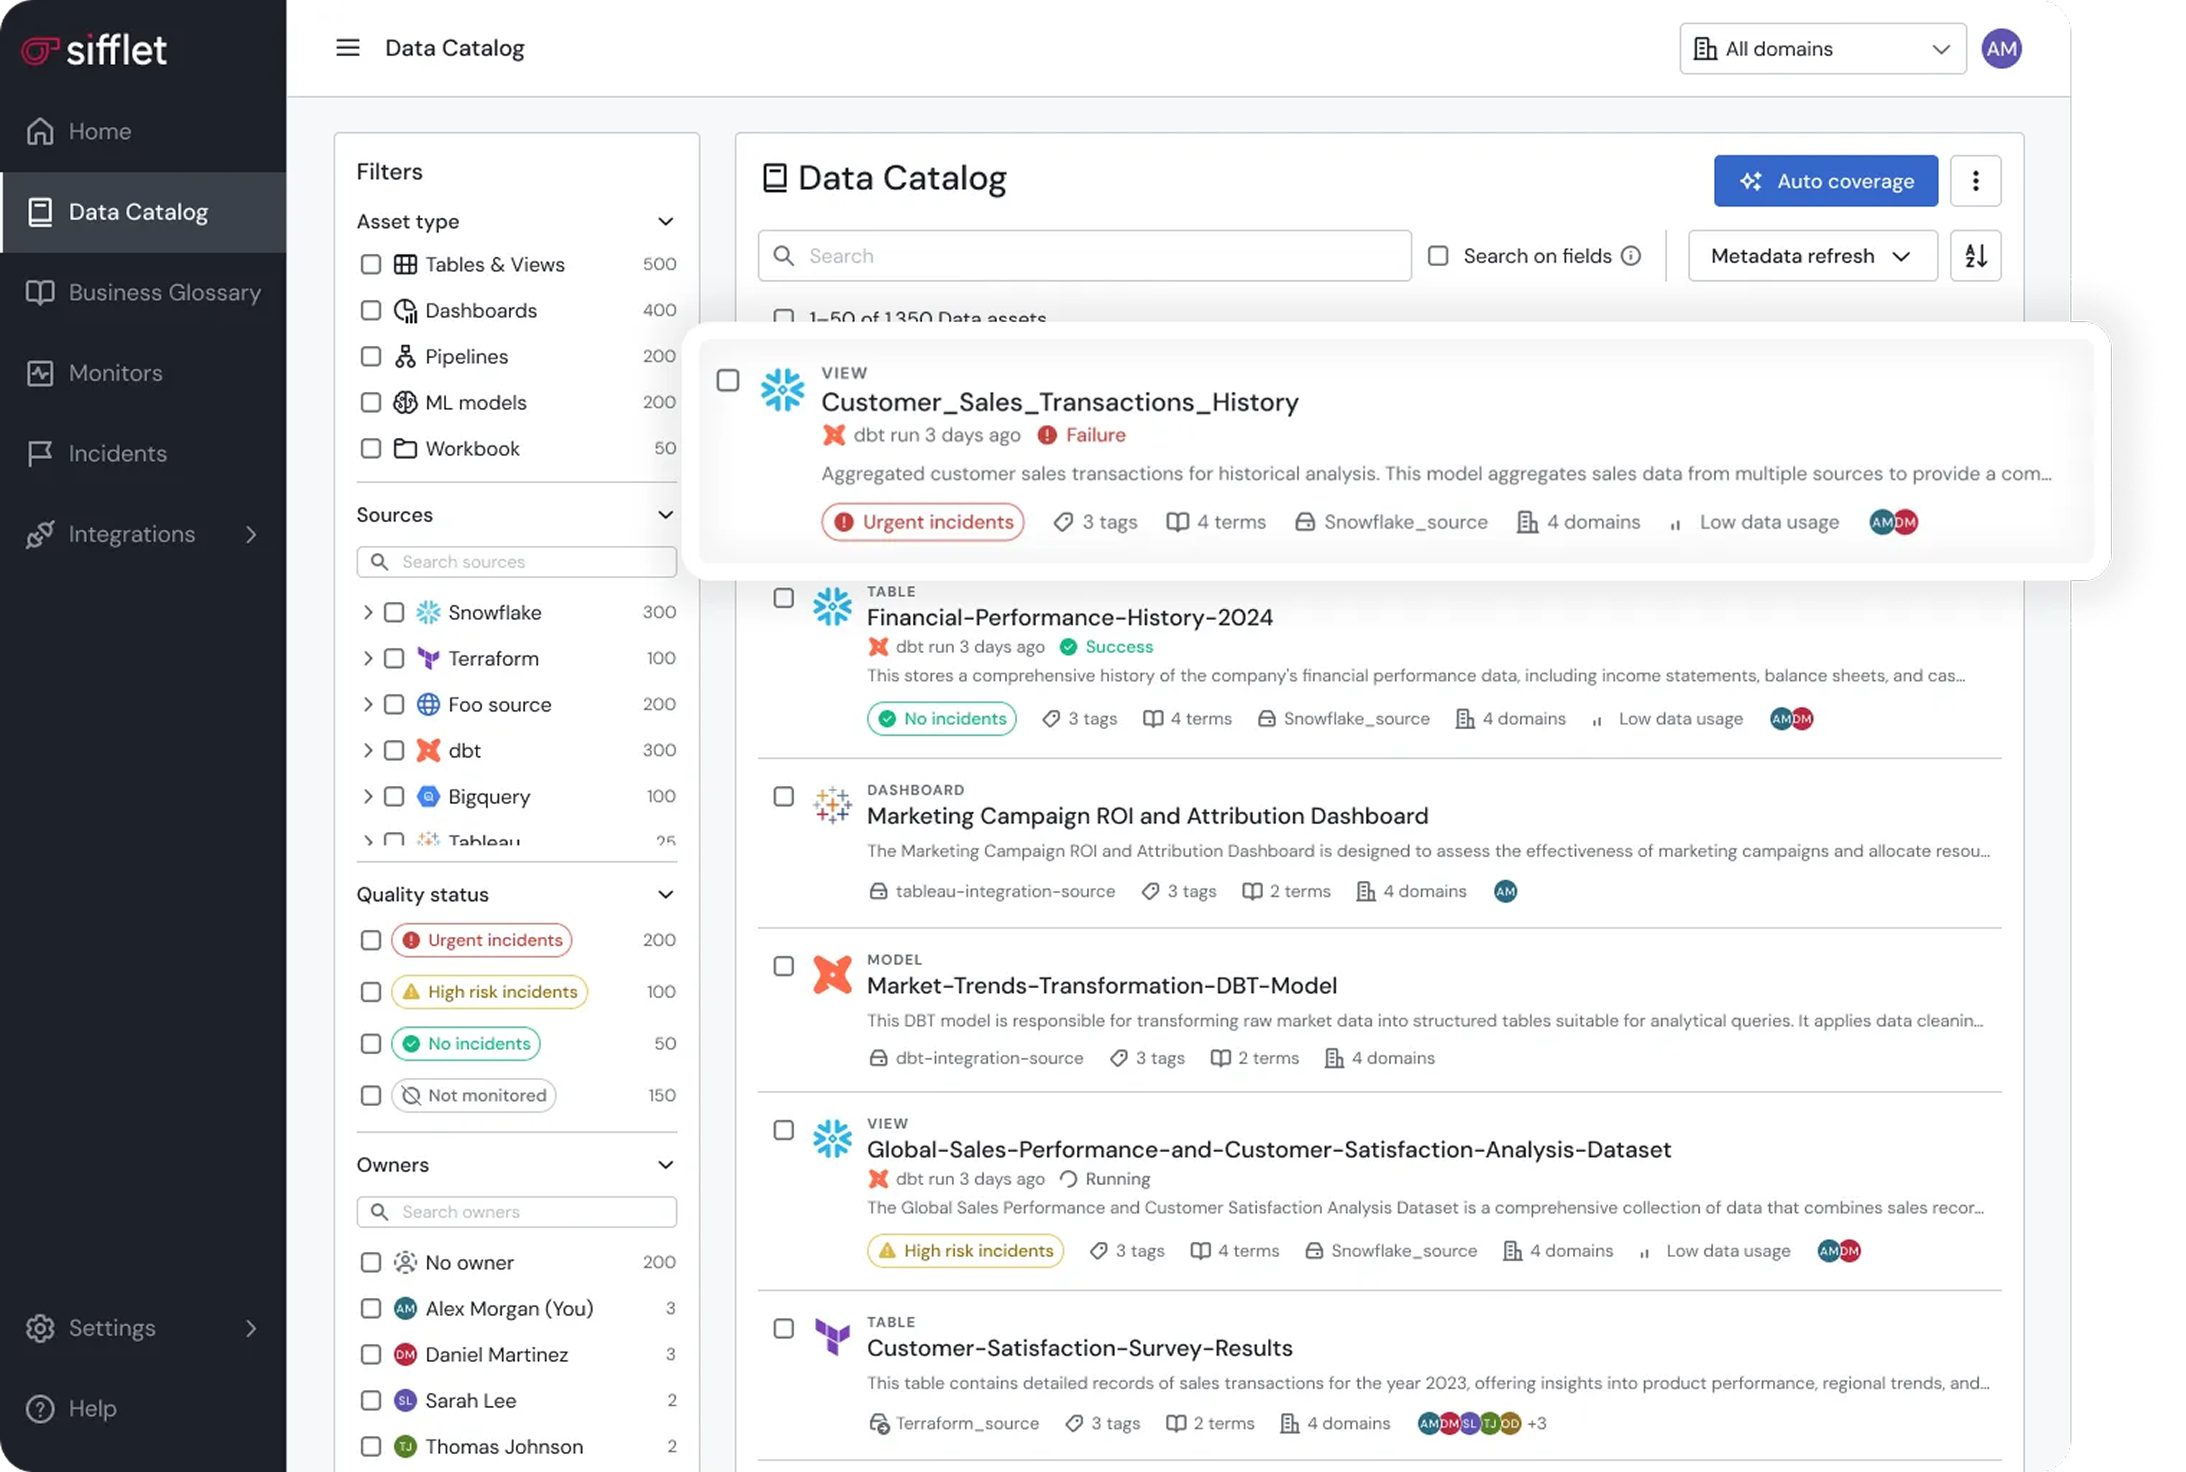Click the sifflet logo
Viewport: 2186px width, 1472px height.
[95, 50]
